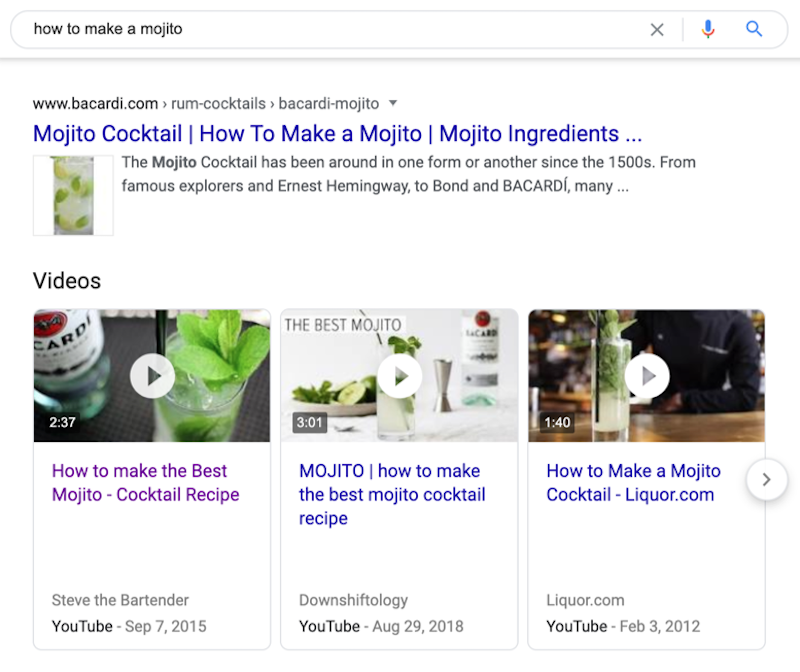Open 'How to Make a Mojito Cocktail' link

633,483
